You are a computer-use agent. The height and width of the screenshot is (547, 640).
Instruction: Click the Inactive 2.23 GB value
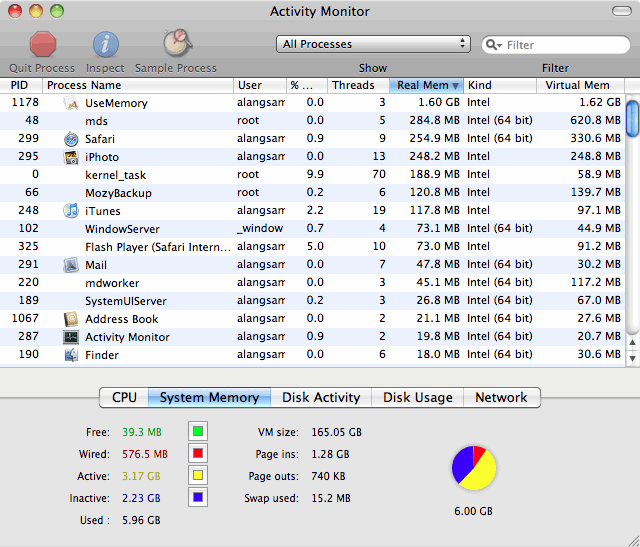coord(141,498)
